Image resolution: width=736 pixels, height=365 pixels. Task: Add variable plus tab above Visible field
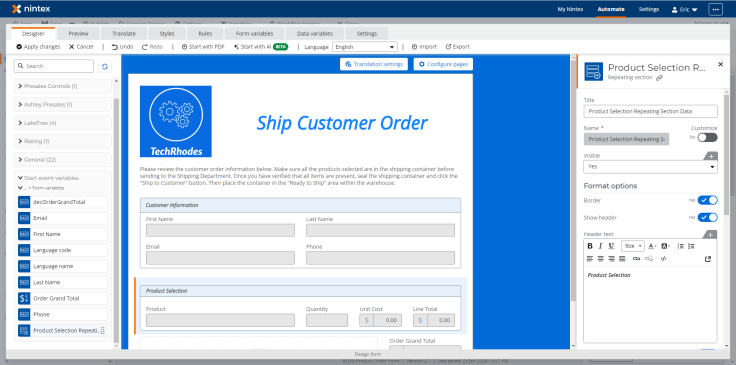(711, 156)
